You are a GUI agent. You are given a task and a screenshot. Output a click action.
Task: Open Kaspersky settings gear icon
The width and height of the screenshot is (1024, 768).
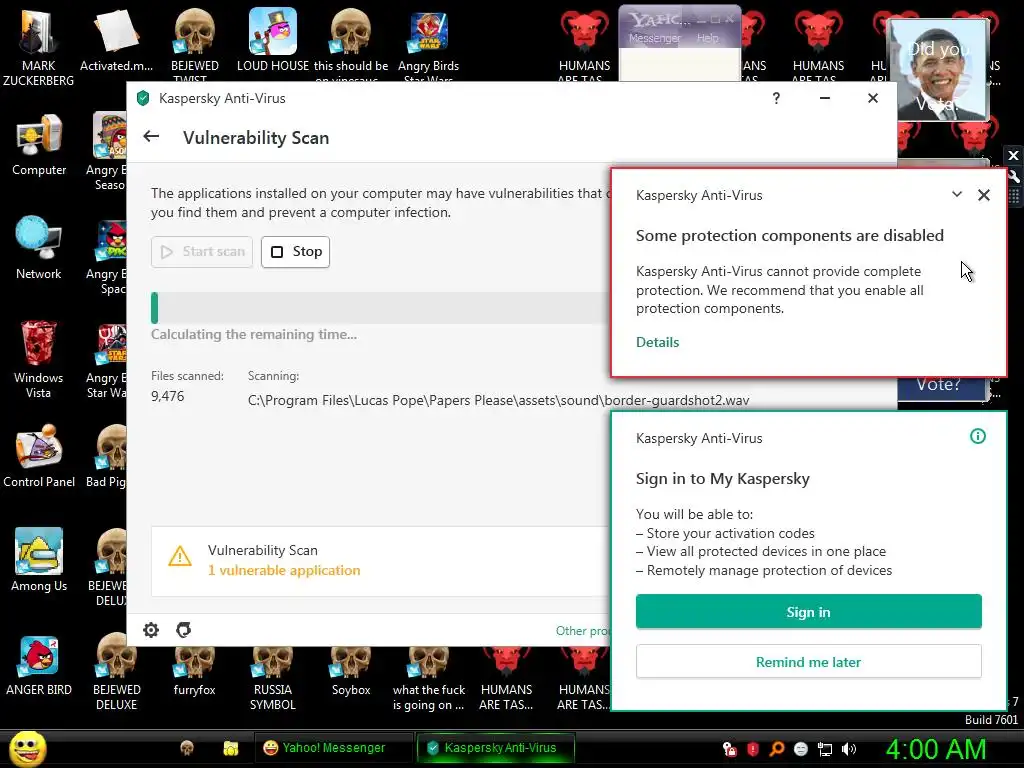coord(151,630)
